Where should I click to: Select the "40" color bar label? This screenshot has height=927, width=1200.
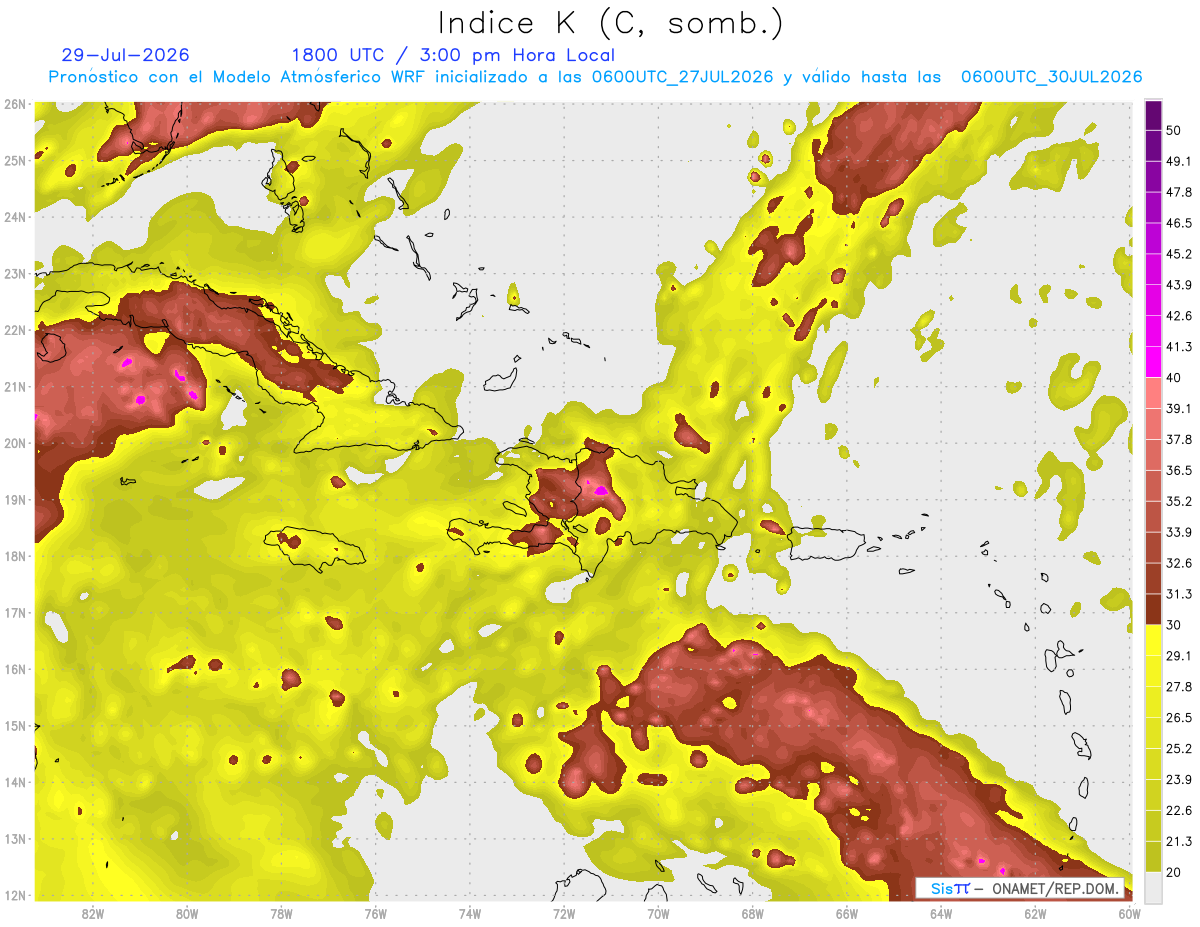point(1175,378)
